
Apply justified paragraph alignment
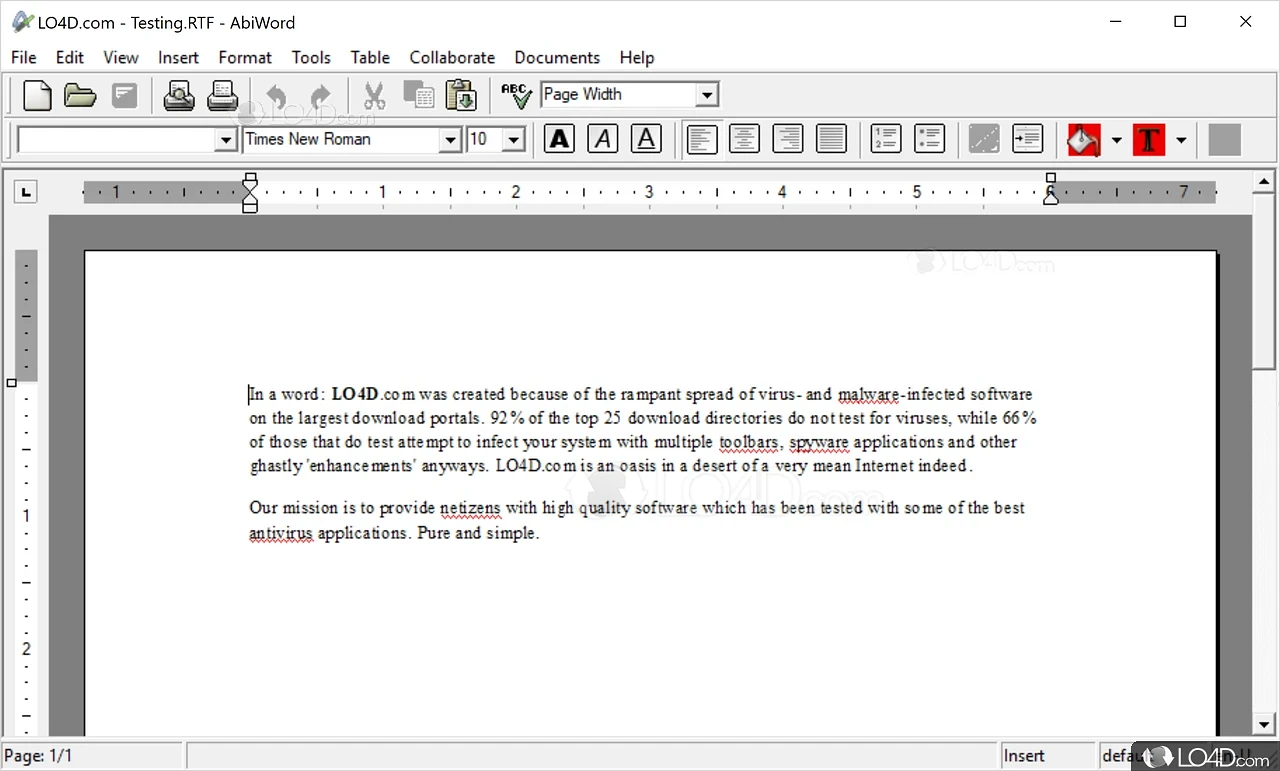point(831,139)
